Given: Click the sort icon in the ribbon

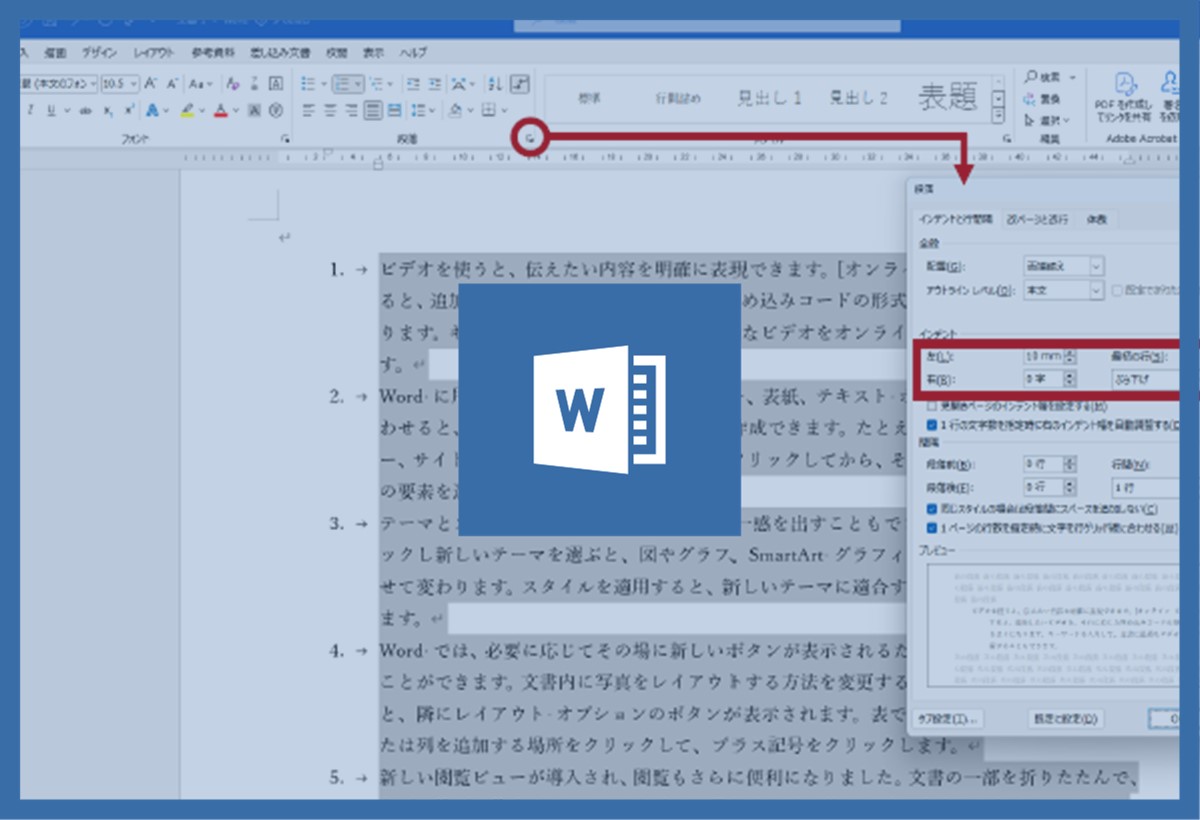Looking at the screenshot, I should (494, 84).
